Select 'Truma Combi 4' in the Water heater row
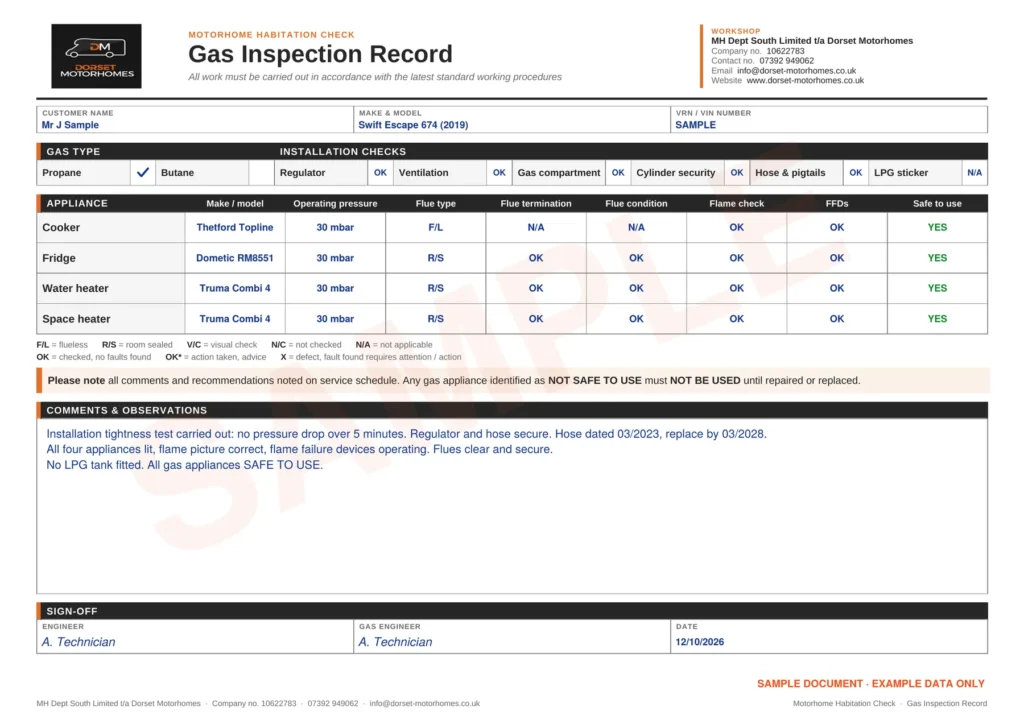 (235, 288)
